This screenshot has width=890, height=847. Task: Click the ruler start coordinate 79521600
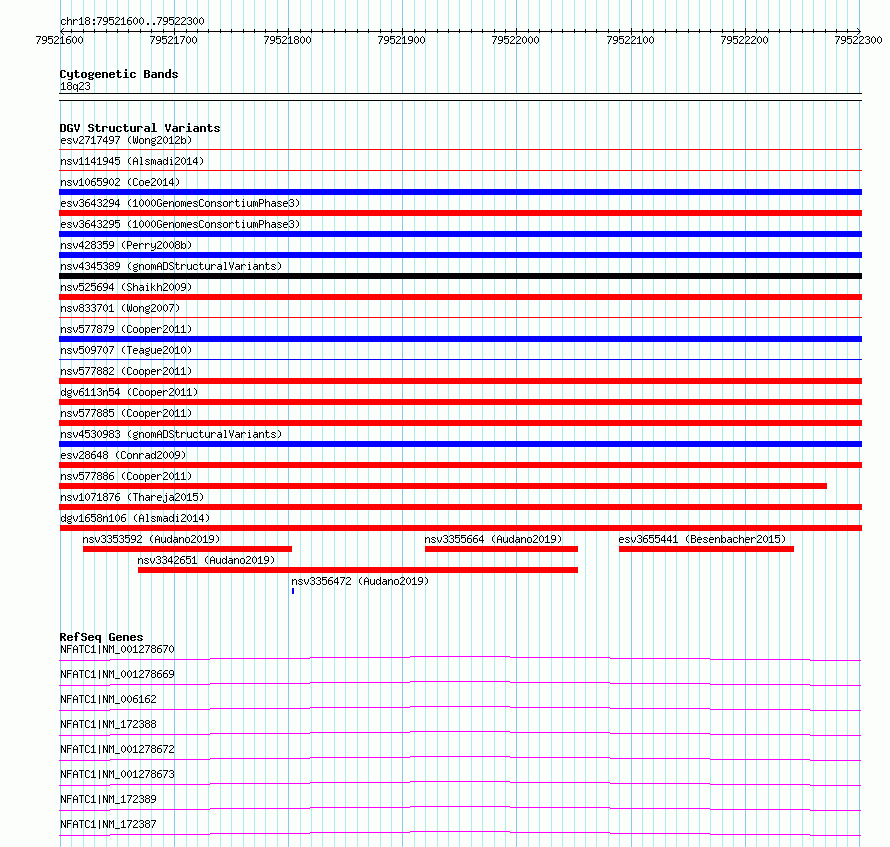coord(60,40)
